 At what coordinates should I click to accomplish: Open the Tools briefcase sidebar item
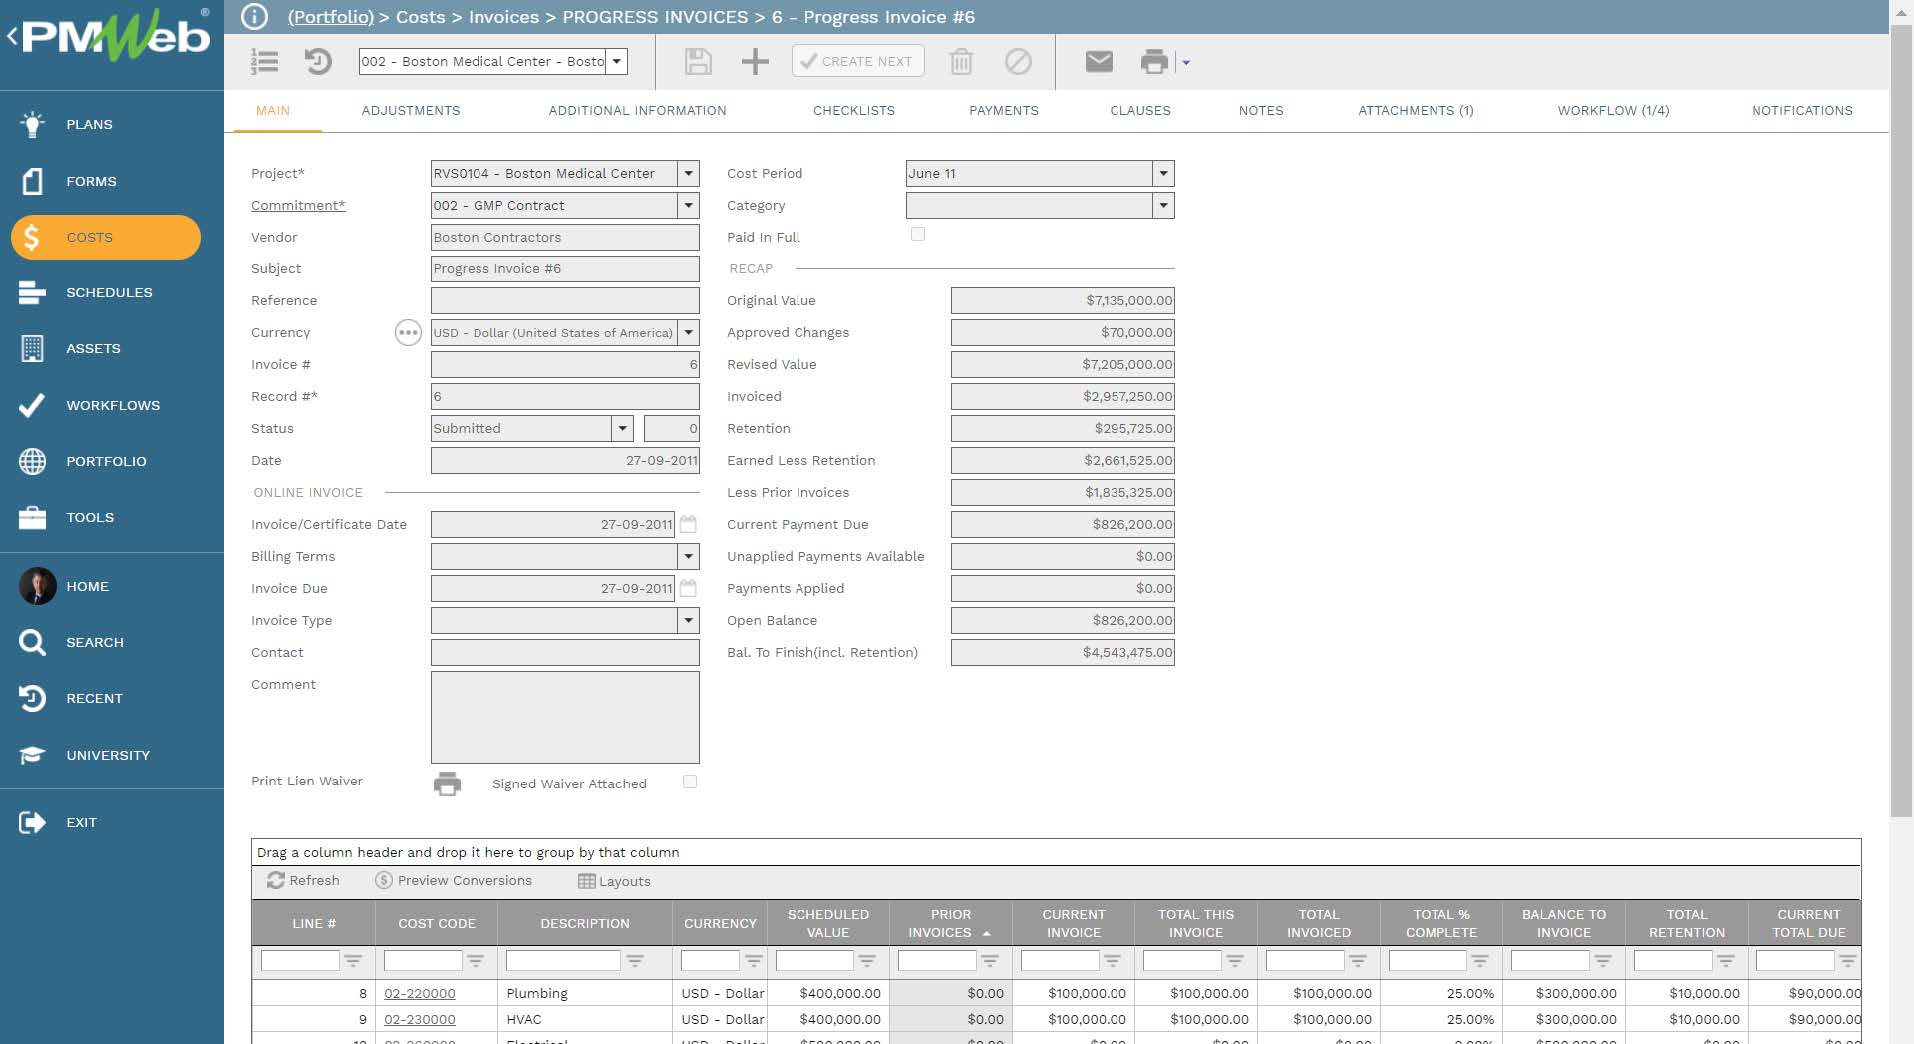[32, 517]
